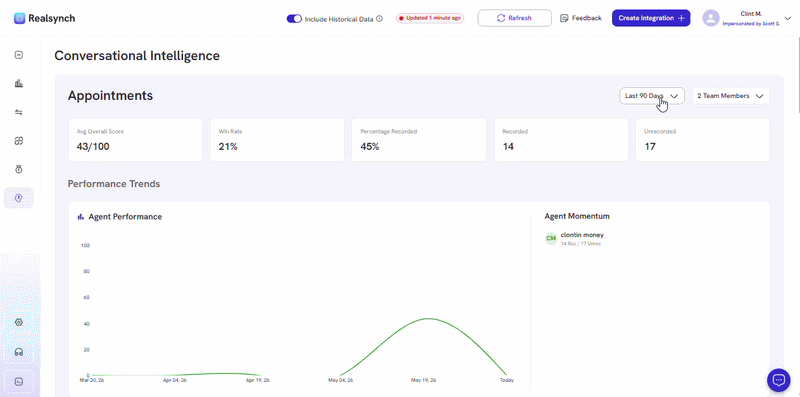Click the Performance Trends heading

click(114, 184)
